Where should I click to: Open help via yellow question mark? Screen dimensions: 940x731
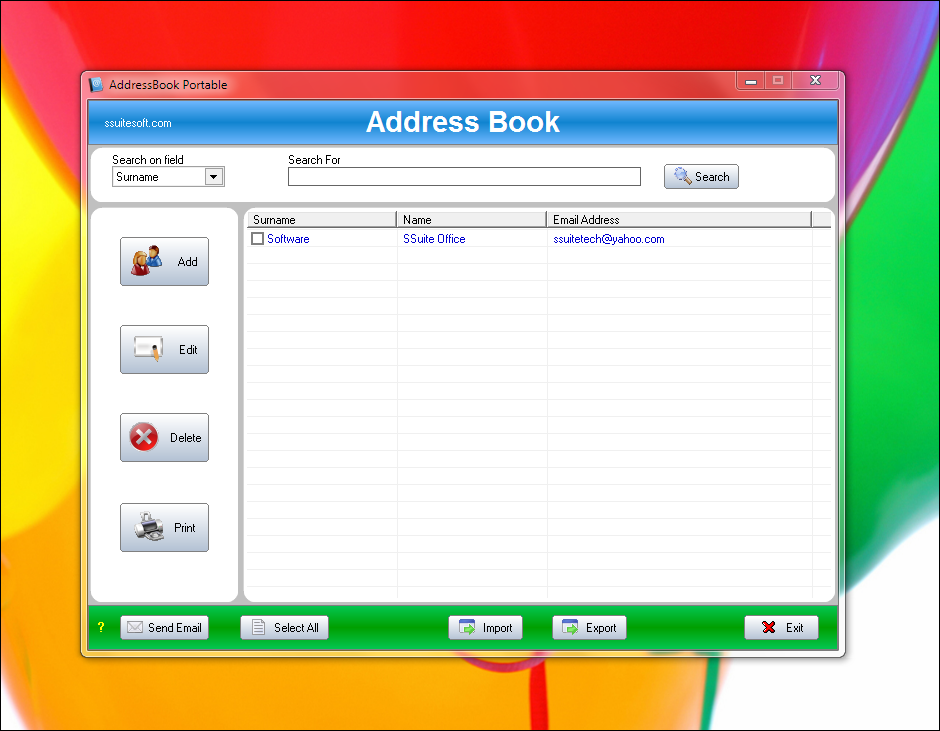pos(101,628)
